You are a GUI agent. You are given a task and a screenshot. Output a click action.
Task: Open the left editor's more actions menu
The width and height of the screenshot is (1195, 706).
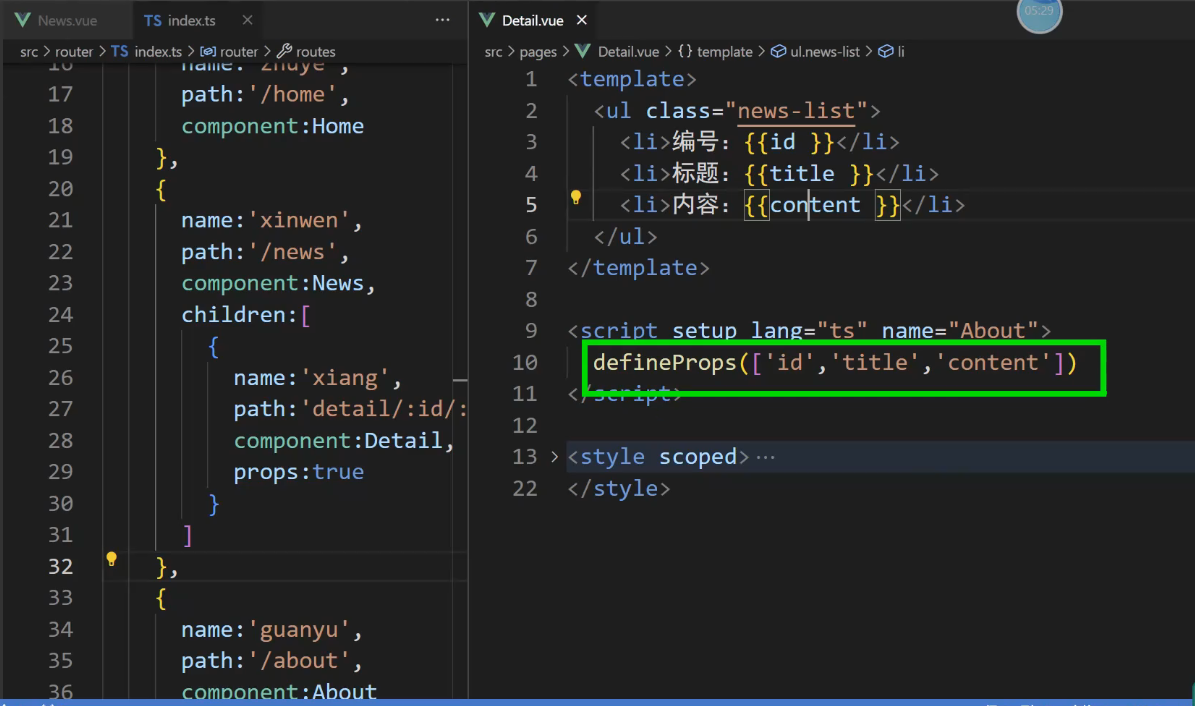tap(442, 20)
